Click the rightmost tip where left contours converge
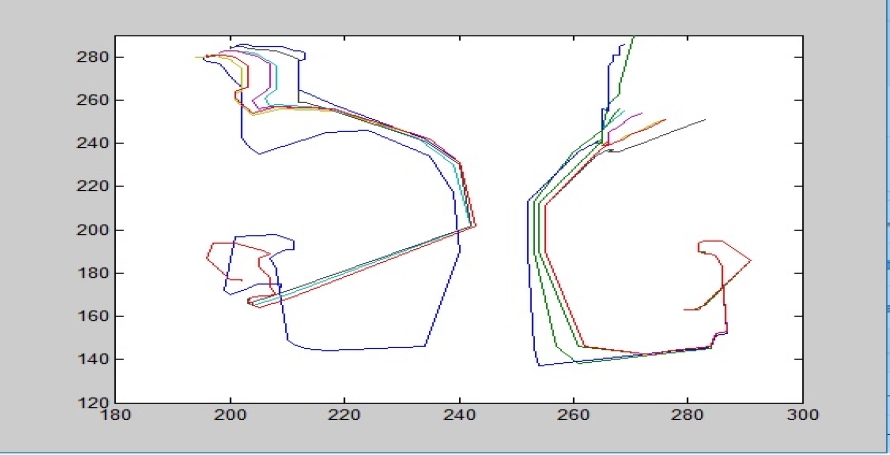Image resolution: width=890 pixels, height=455 pixels. coord(475,225)
